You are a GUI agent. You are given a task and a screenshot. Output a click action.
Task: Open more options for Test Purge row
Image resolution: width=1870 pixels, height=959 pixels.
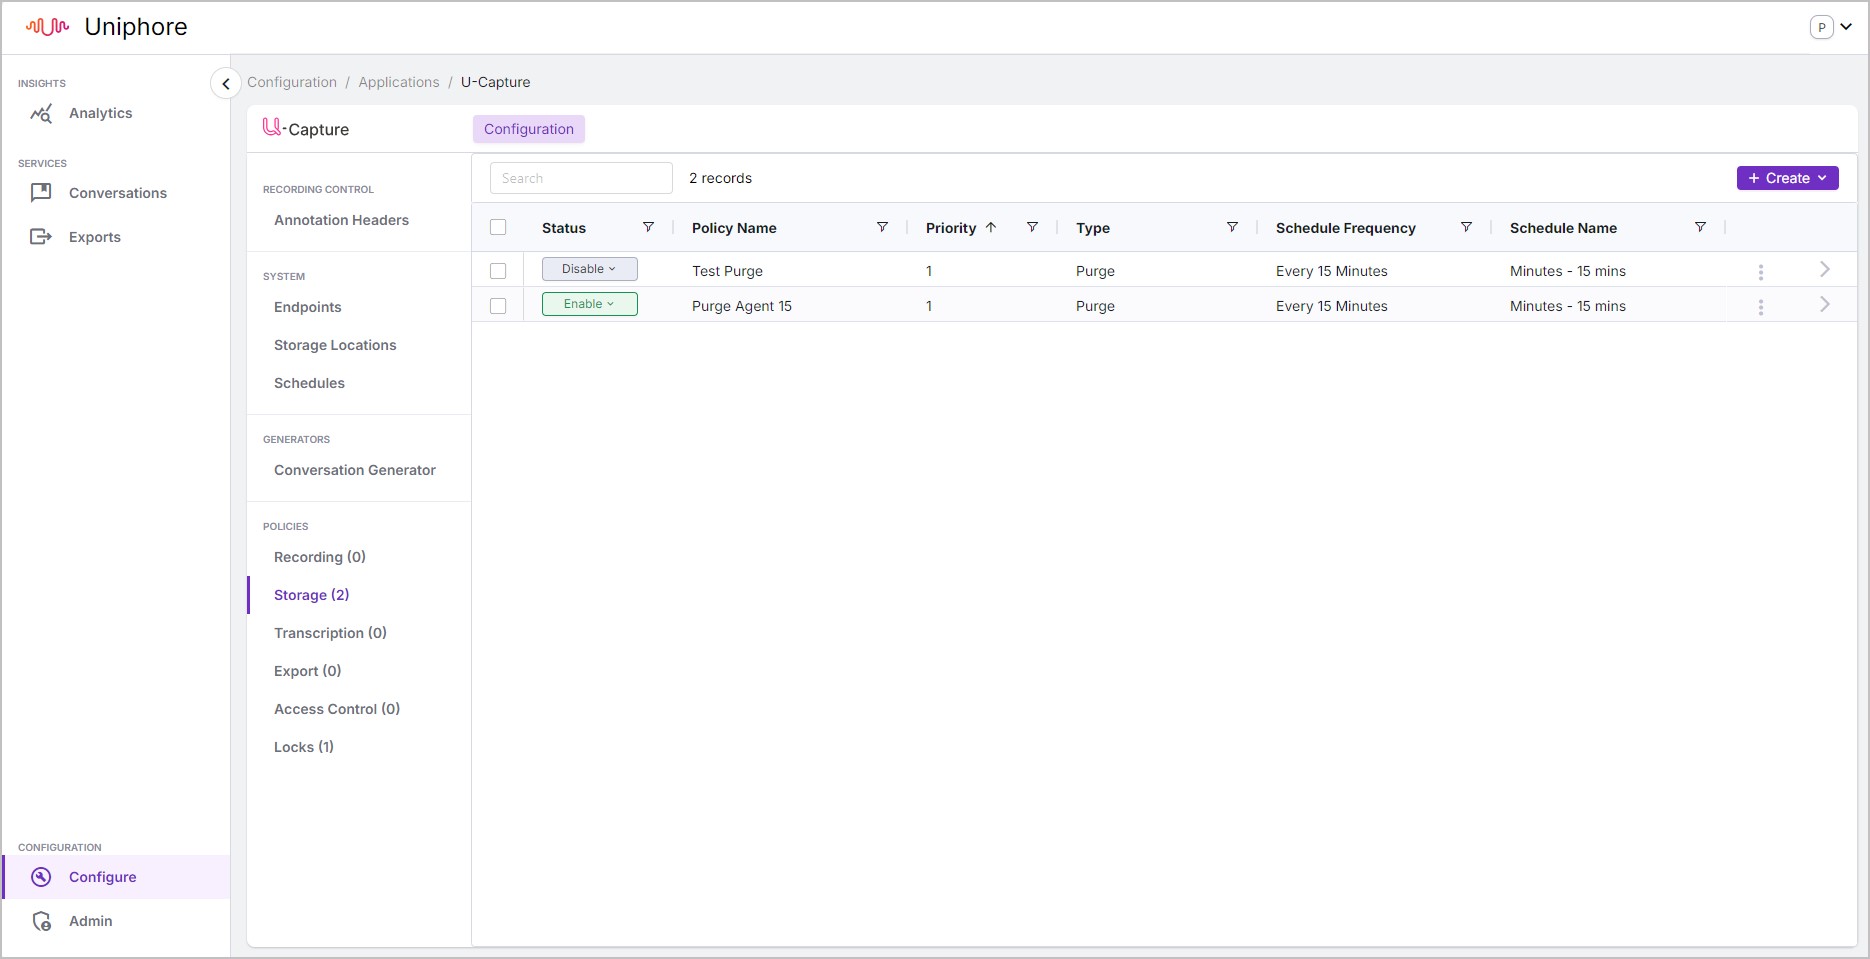click(1761, 271)
